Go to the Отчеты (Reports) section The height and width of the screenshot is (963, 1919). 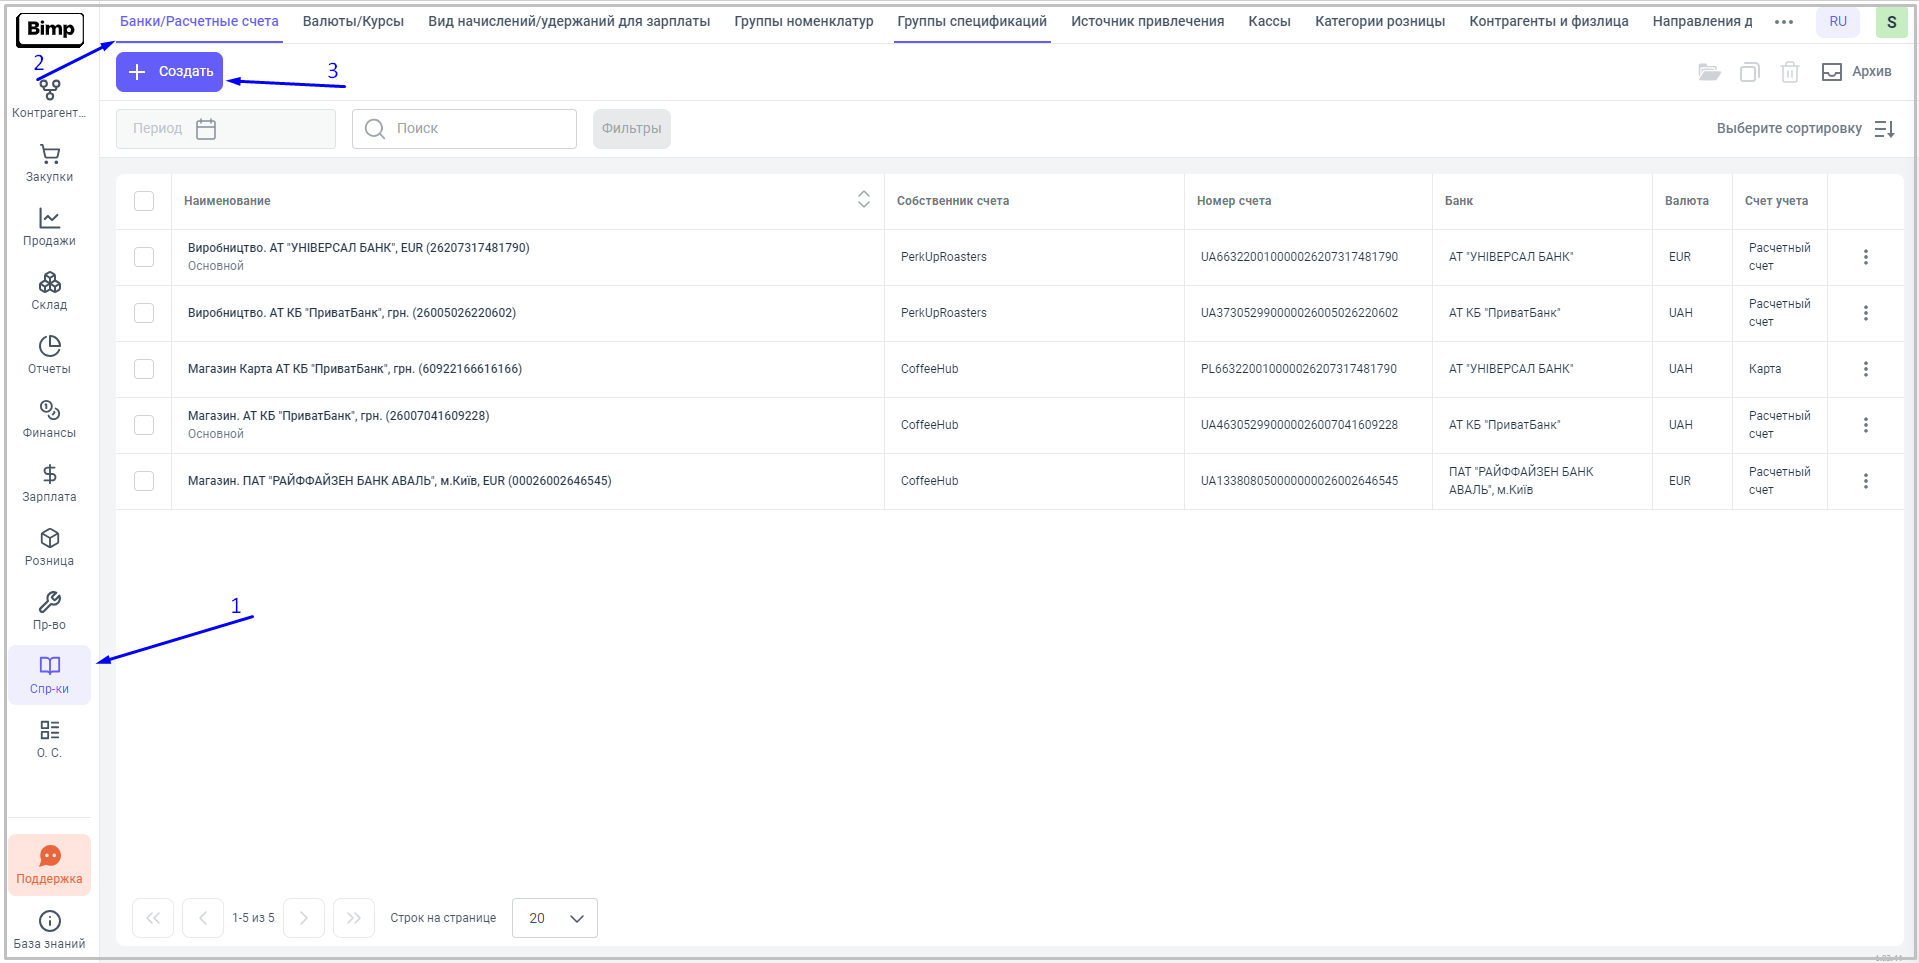coord(49,355)
